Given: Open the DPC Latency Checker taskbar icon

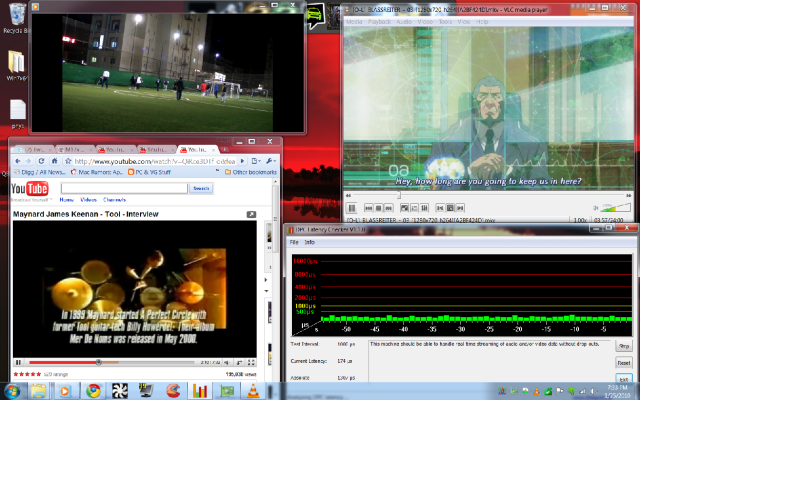Looking at the screenshot, I should pos(200,391).
